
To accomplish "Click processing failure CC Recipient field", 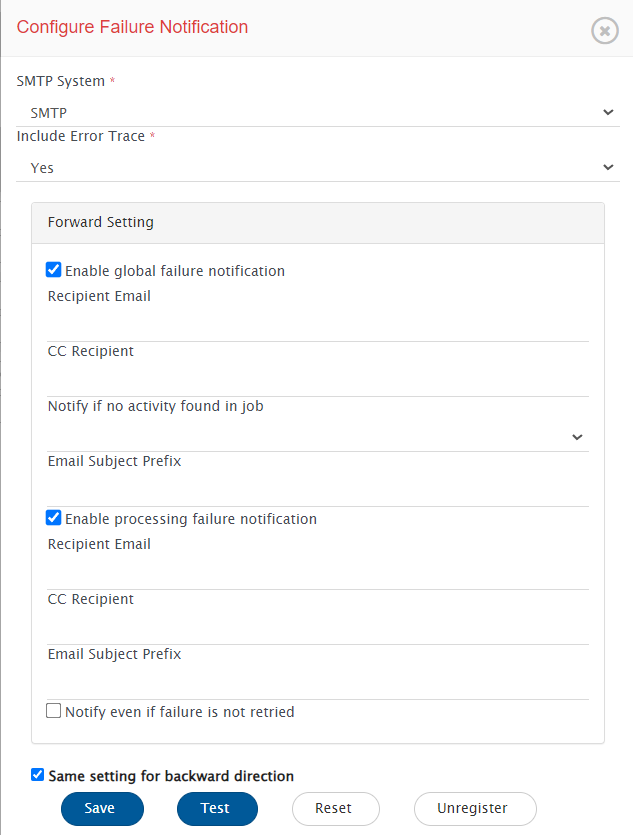I will coord(318,629).
